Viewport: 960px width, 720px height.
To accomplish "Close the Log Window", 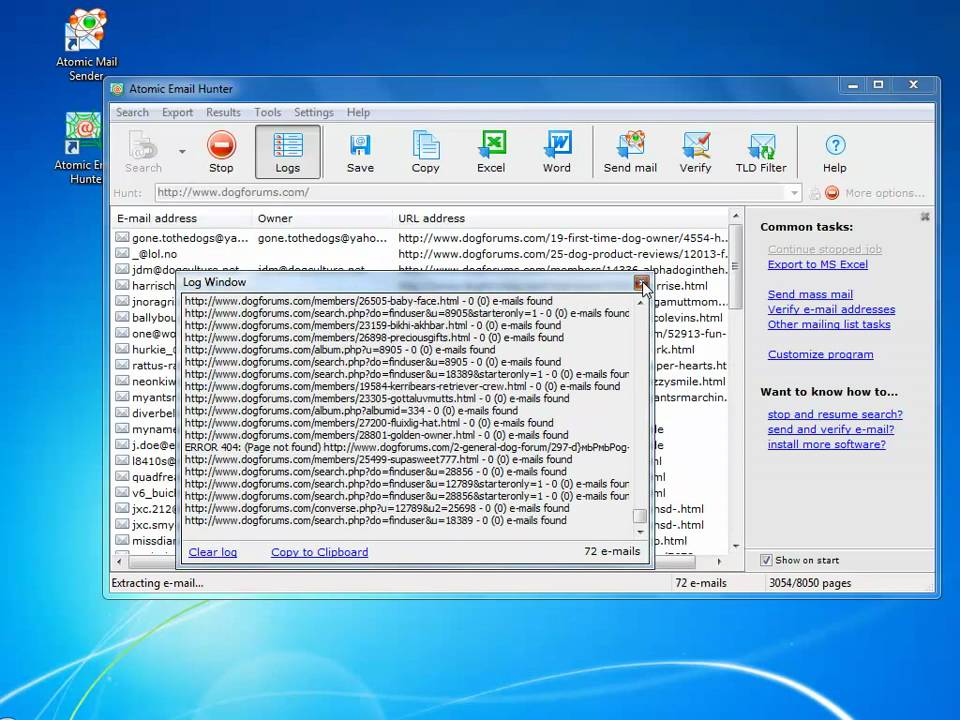I will (x=641, y=283).
